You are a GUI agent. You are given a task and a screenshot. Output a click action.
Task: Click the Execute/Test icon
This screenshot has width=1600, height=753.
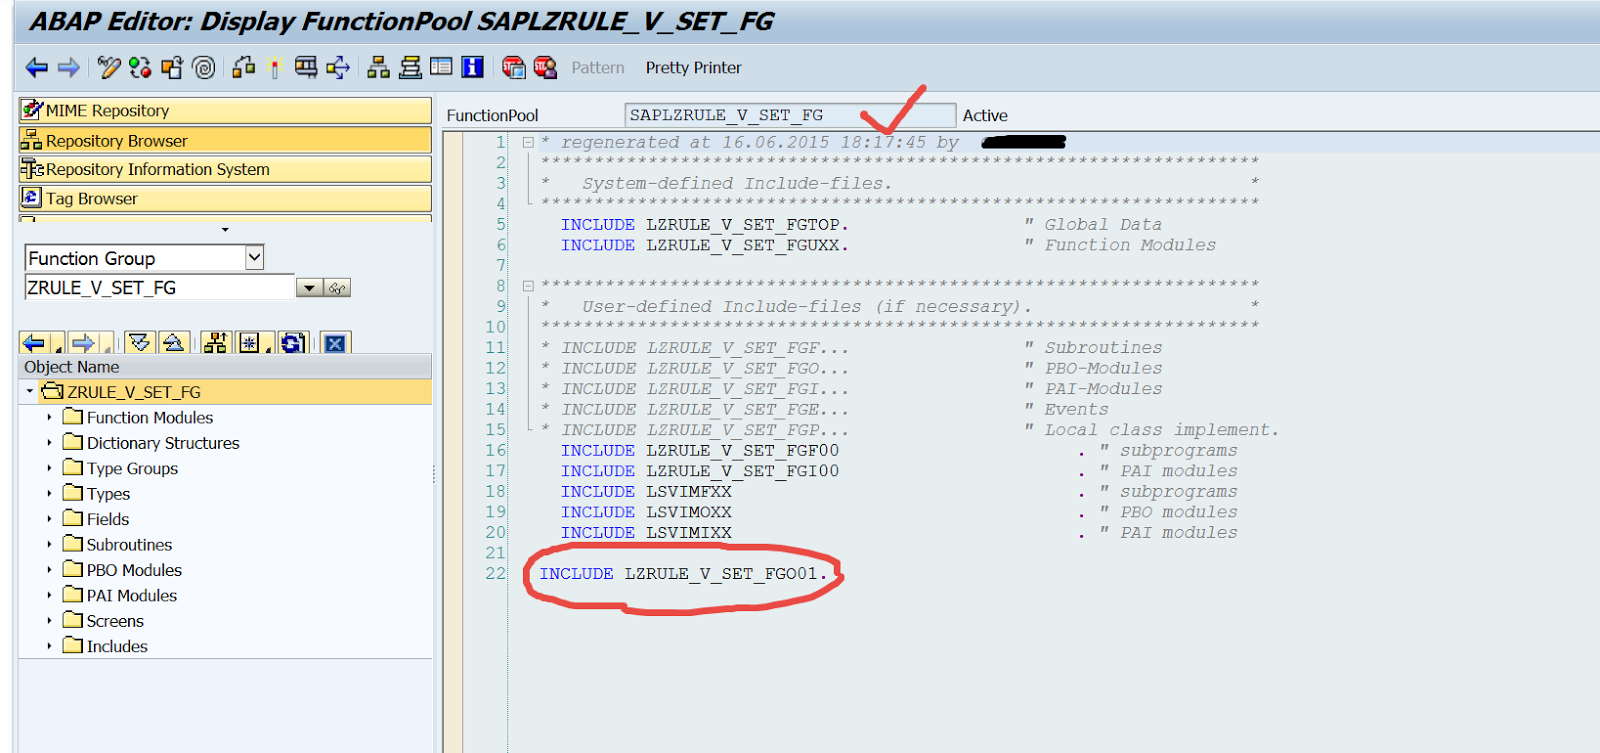click(306, 67)
